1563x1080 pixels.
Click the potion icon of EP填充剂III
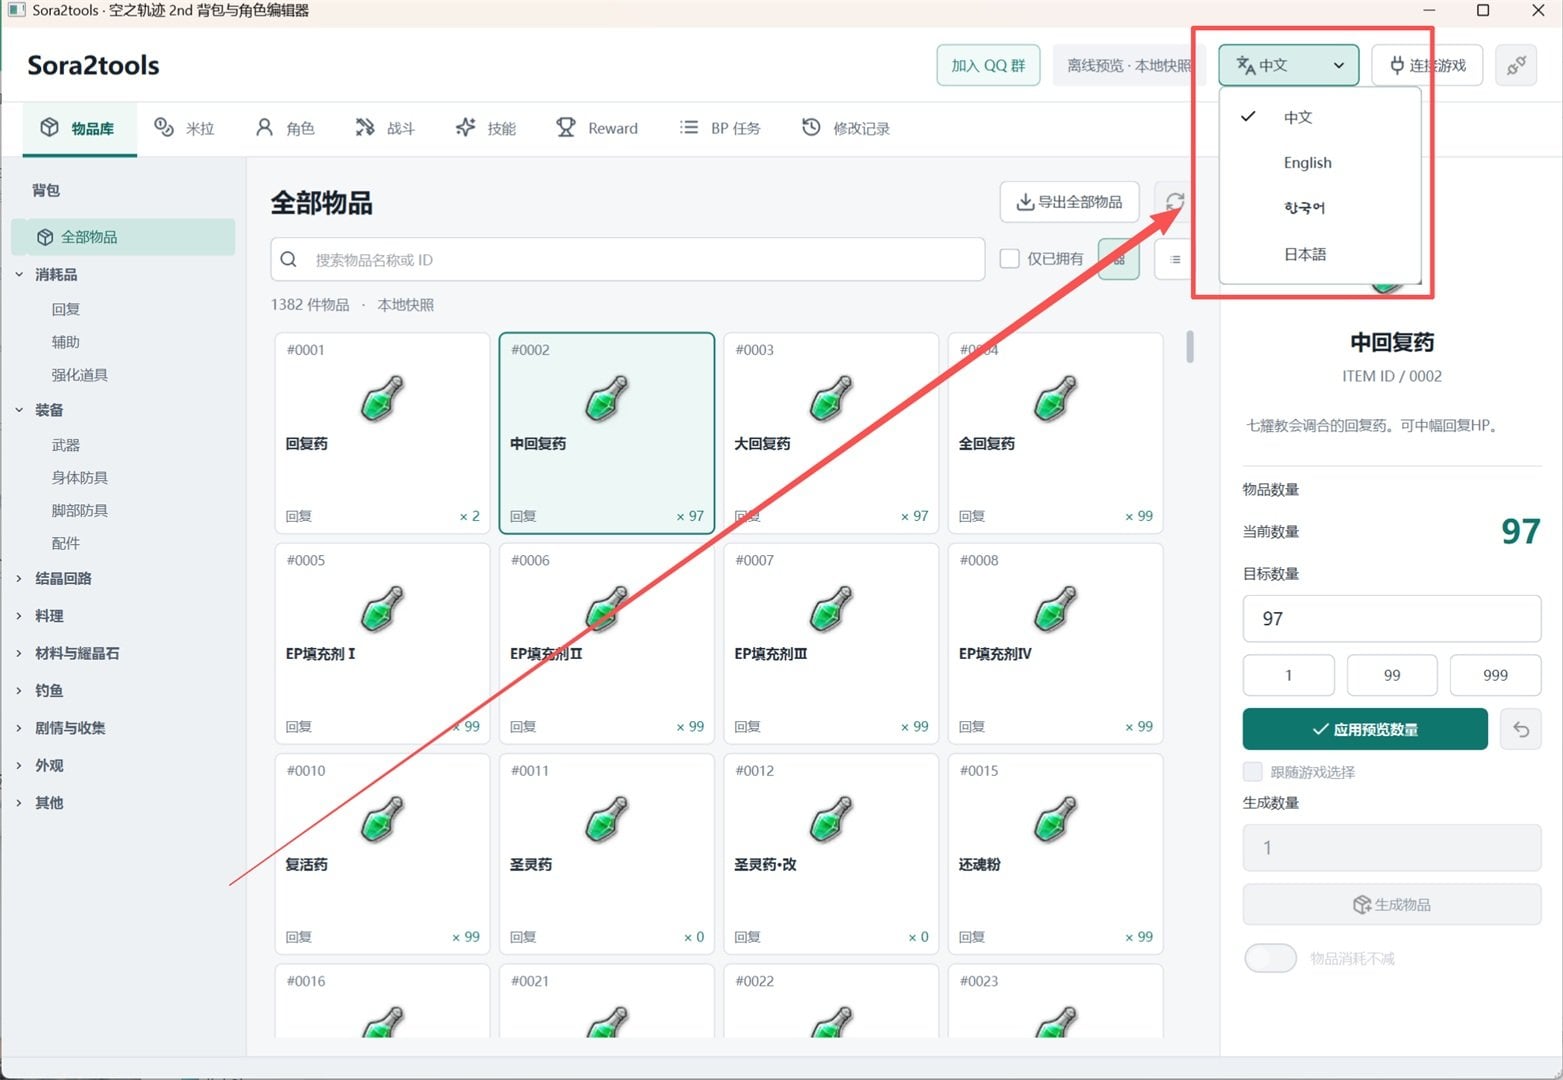pyautogui.click(x=831, y=608)
